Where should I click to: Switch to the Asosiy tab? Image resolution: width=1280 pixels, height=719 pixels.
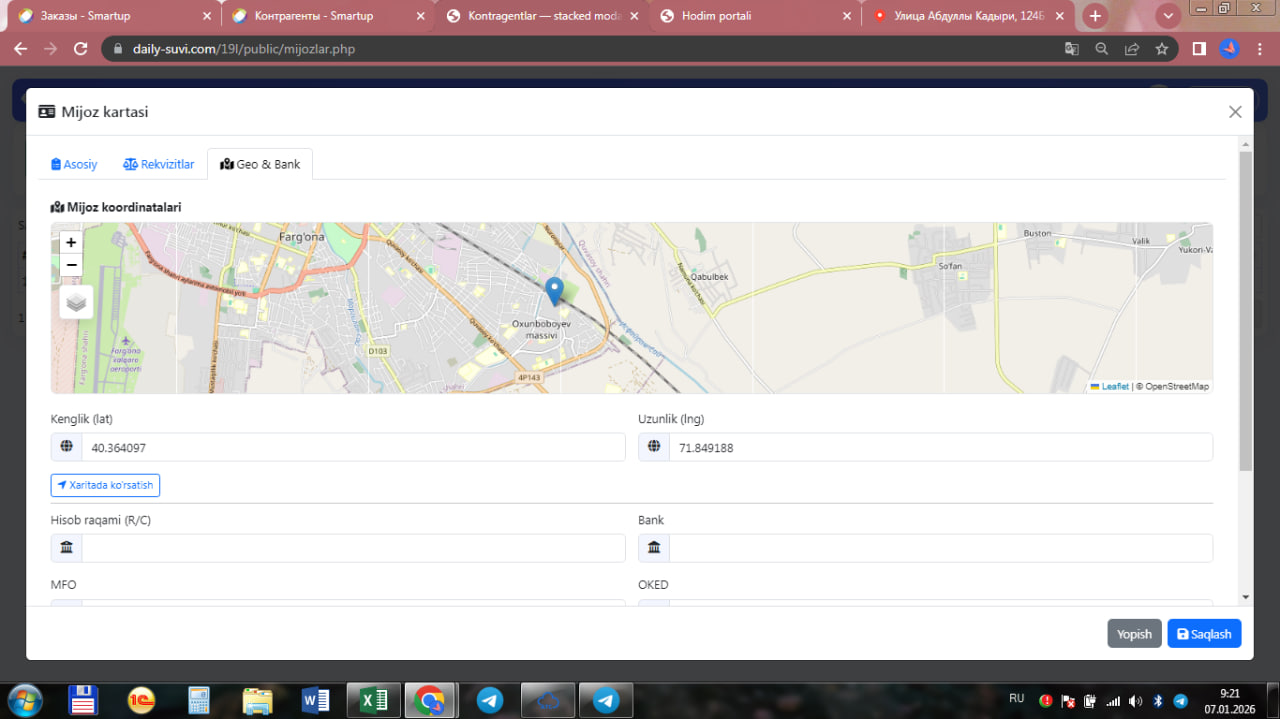[75, 164]
